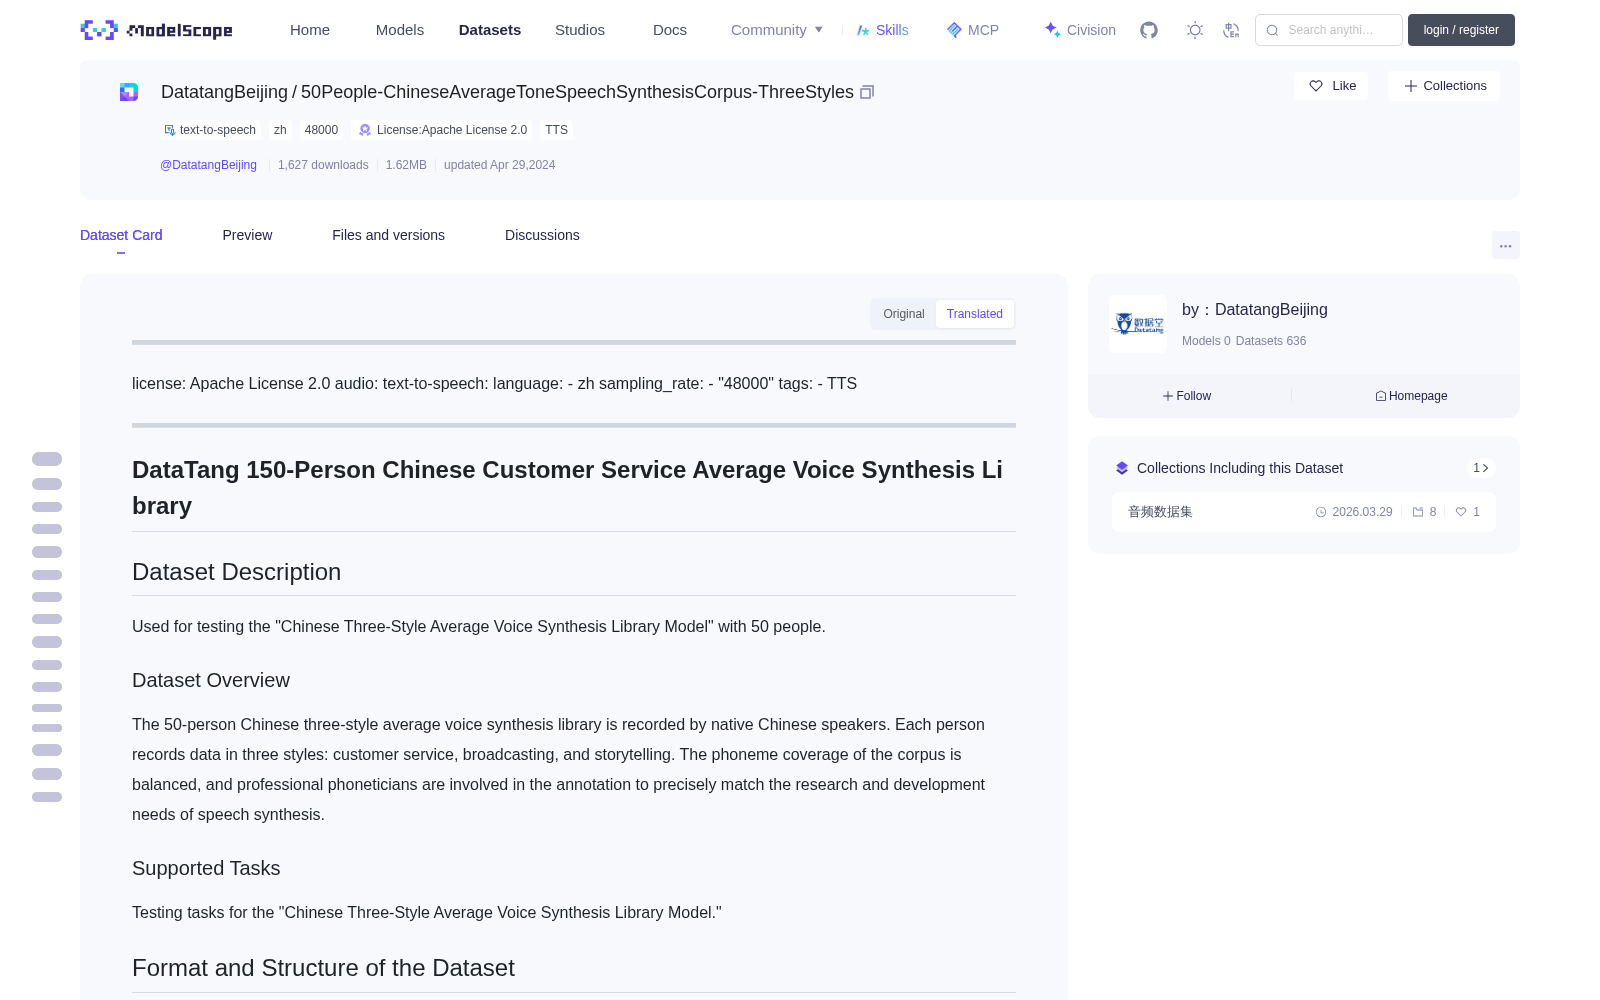Screen dimensions: 1600x1000
Task: Switch card view to Translated
Action: click(975, 314)
